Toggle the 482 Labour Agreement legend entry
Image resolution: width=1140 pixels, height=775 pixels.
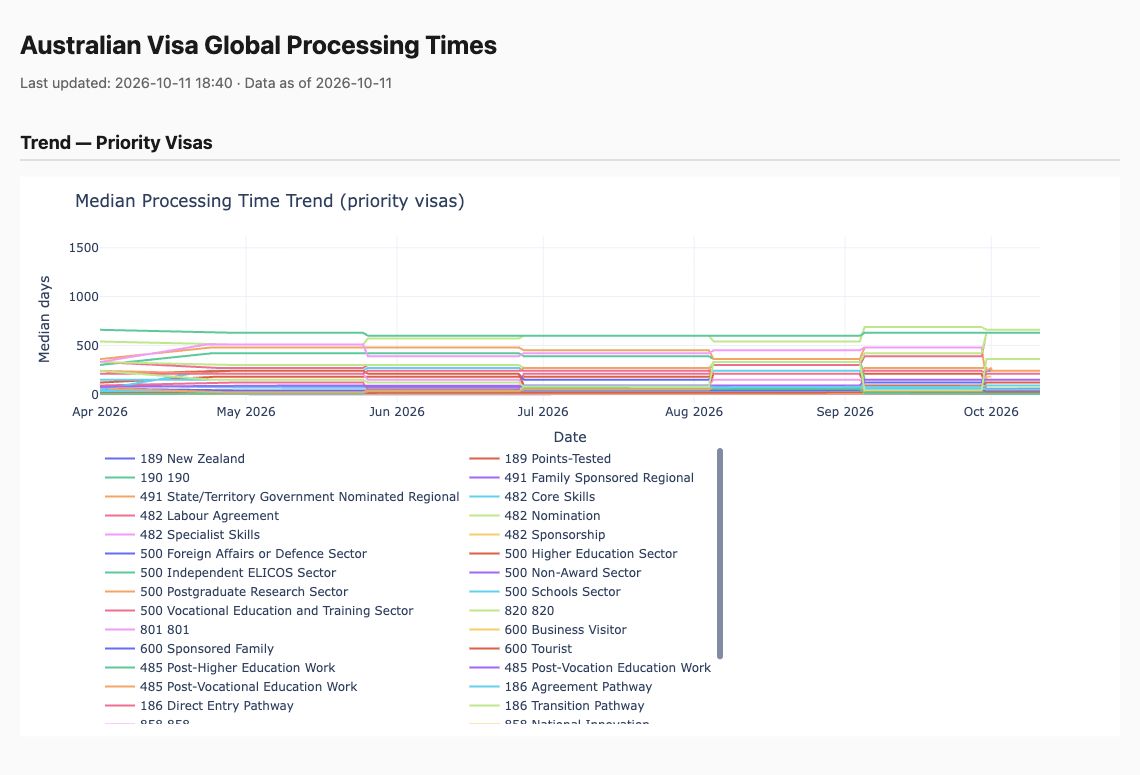click(x=192, y=515)
